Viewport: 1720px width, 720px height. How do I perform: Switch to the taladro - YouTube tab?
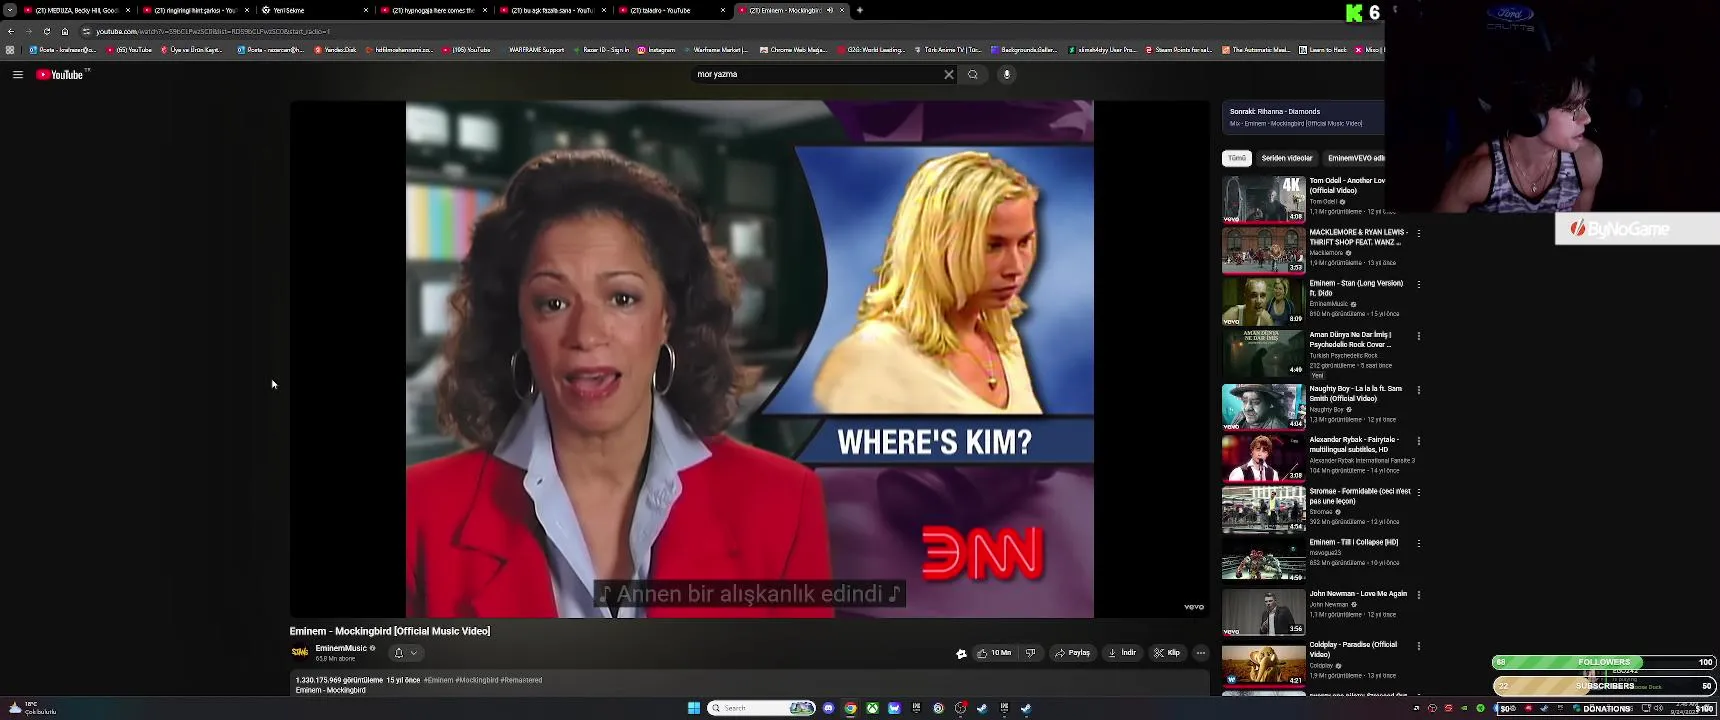(x=672, y=10)
